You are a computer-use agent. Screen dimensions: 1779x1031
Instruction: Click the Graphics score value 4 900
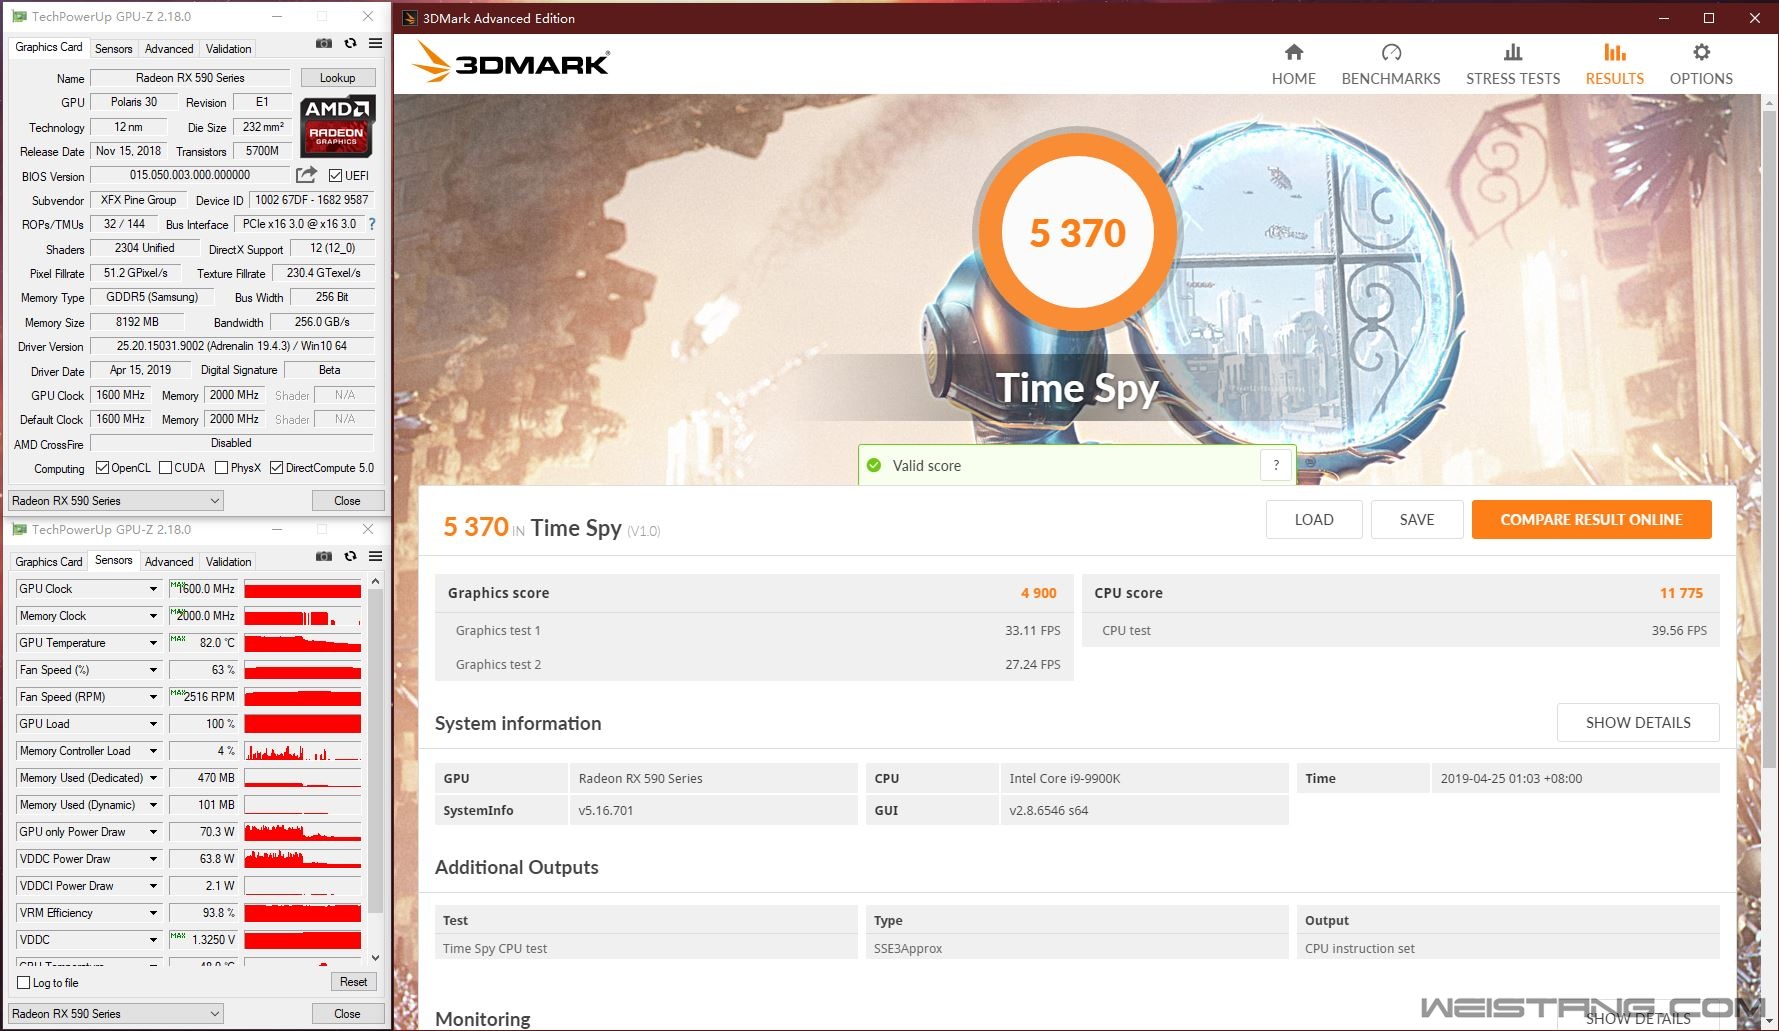(x=1038, y=593)
